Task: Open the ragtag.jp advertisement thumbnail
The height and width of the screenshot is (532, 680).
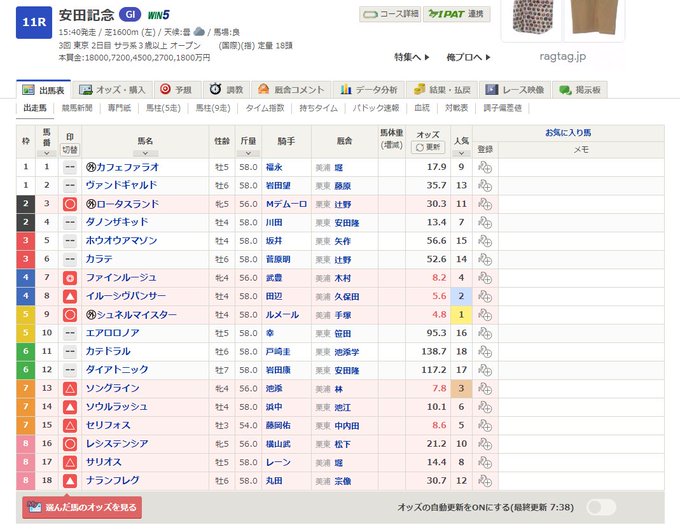Action: pyautogui.click(x=563, y=21)
